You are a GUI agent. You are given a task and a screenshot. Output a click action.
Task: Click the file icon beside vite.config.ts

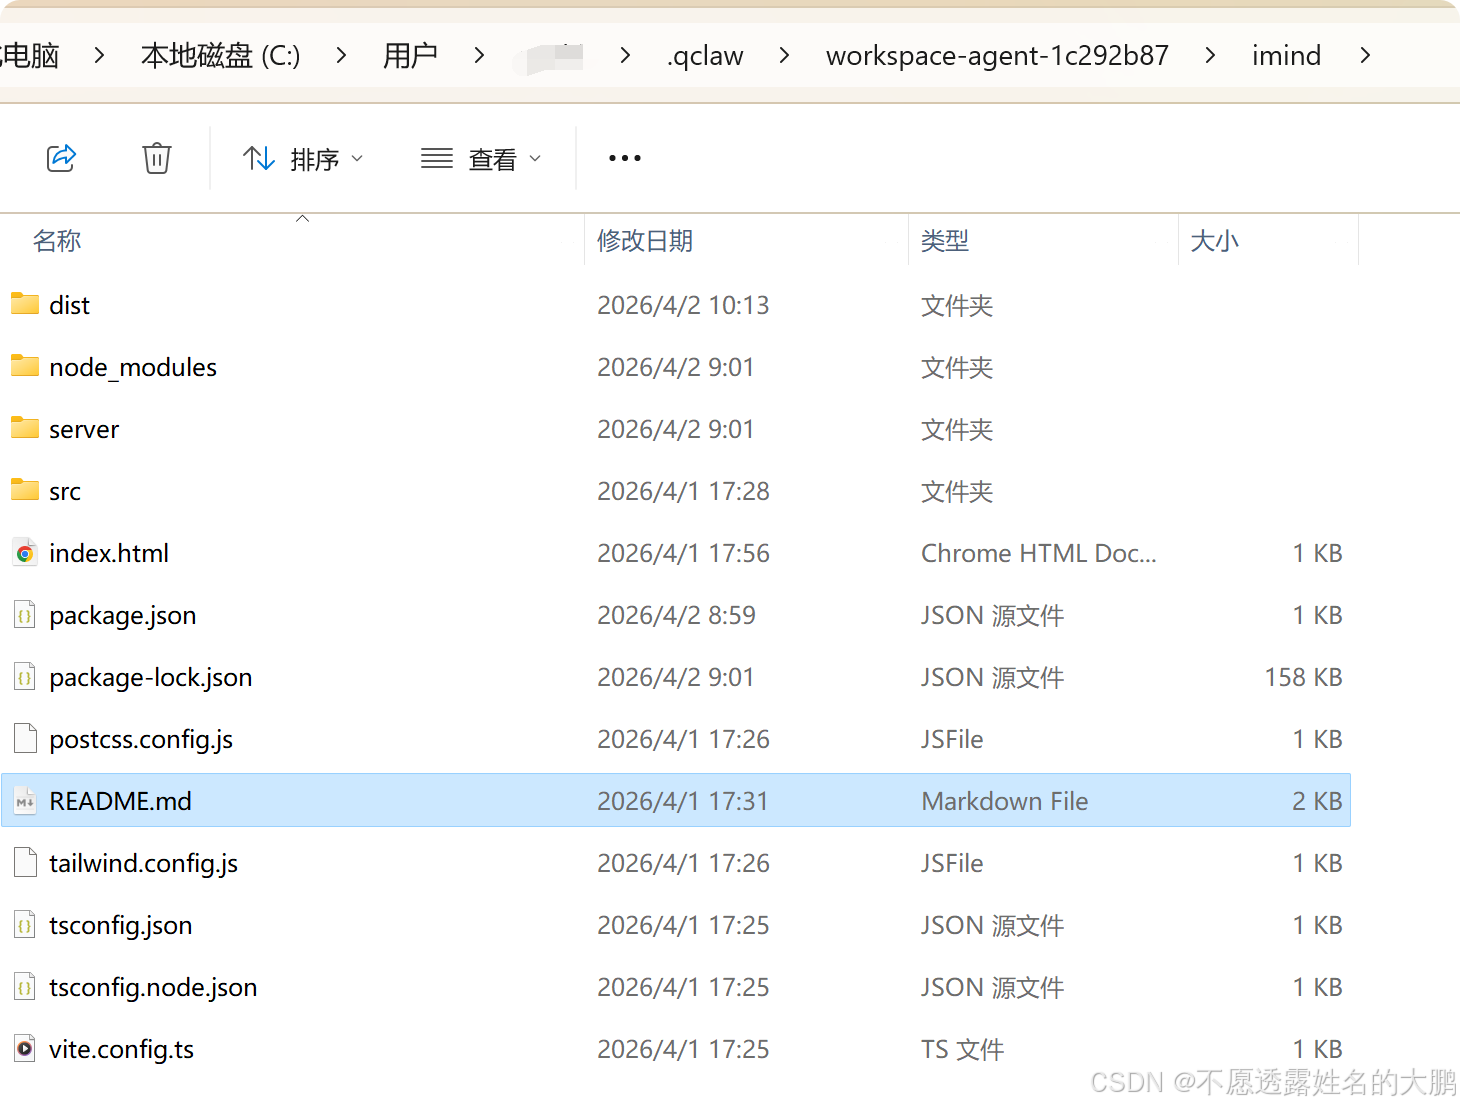click(x=25, y=1049)
